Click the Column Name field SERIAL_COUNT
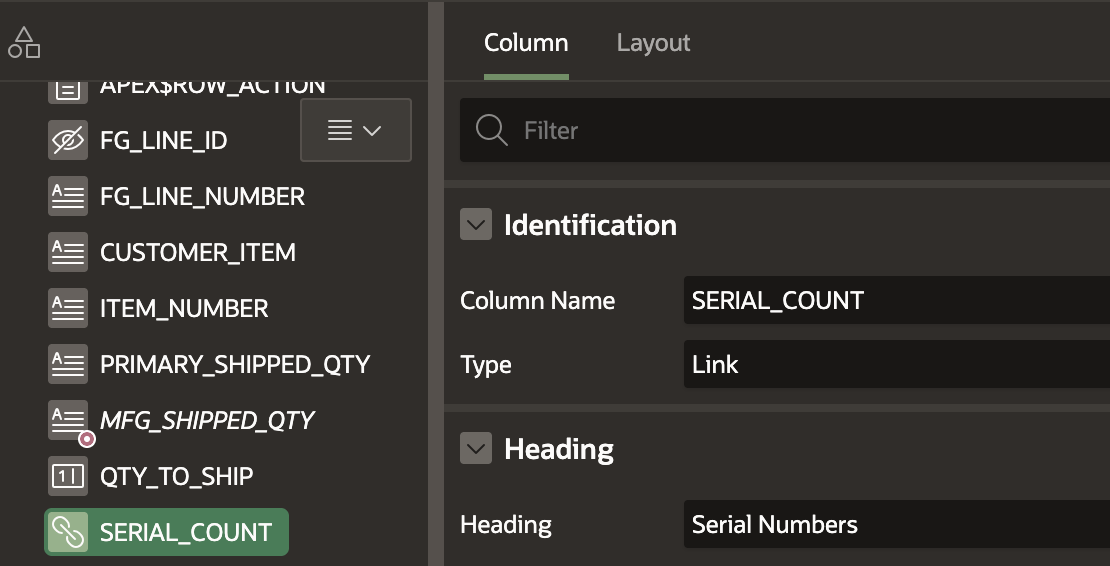The image size is (1110, 566). (896, 300)
